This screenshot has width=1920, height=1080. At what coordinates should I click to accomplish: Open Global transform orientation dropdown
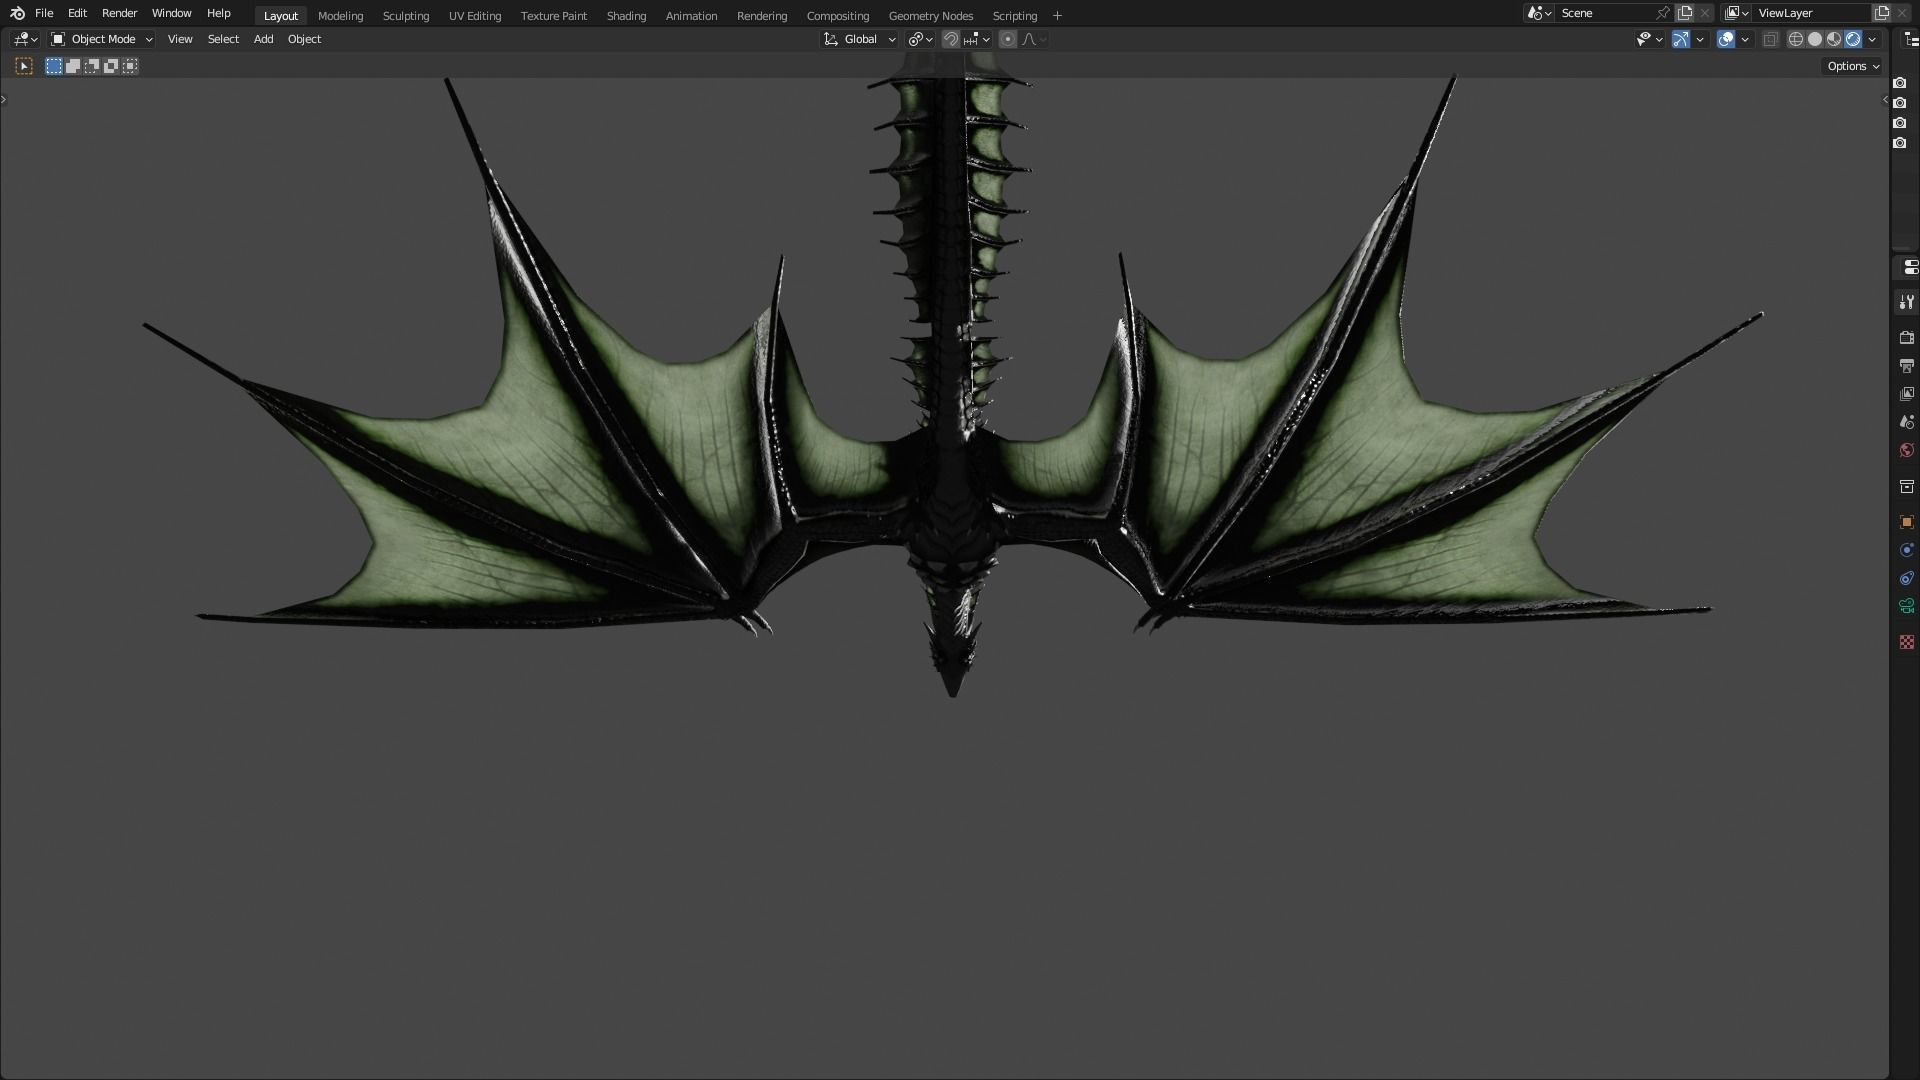[x=860, y=39]
